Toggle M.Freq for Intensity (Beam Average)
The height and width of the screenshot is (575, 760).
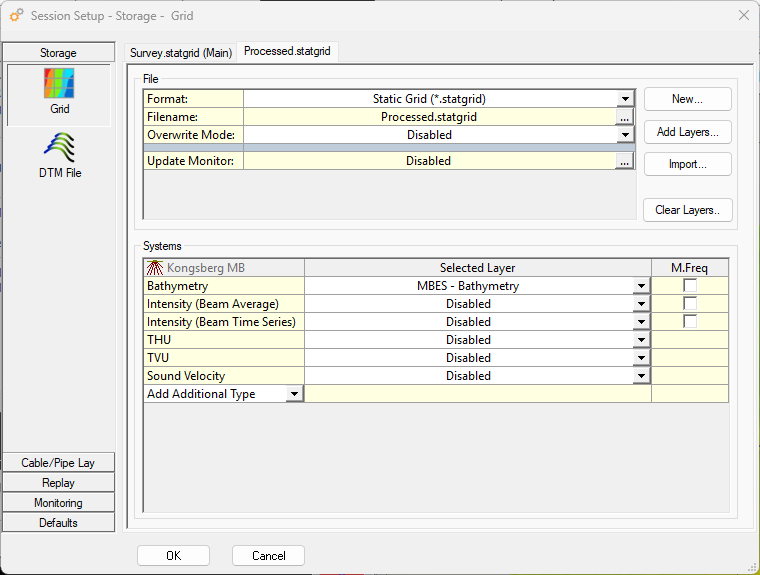click(x=690, y=304)
